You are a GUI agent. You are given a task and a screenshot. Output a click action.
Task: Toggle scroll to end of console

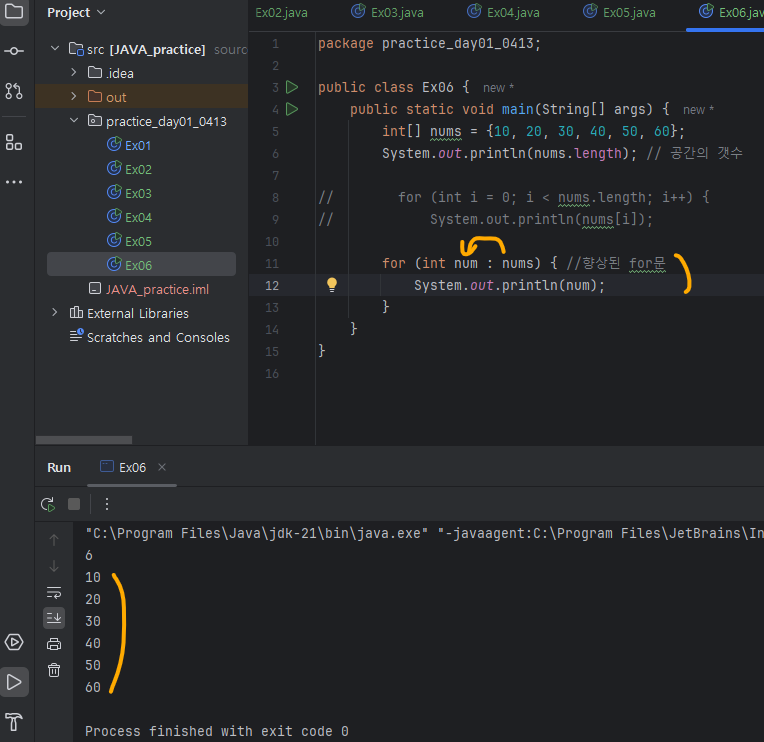point(54,618)
